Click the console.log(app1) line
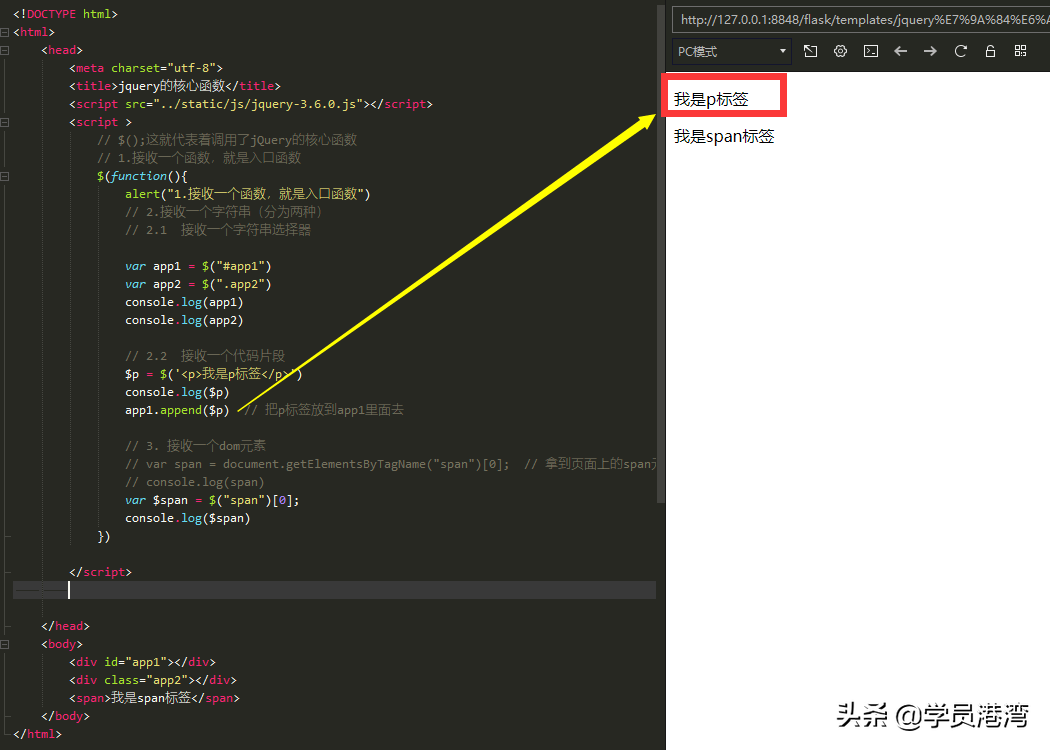The image size is (1050, 750). (x=184, y=303)
